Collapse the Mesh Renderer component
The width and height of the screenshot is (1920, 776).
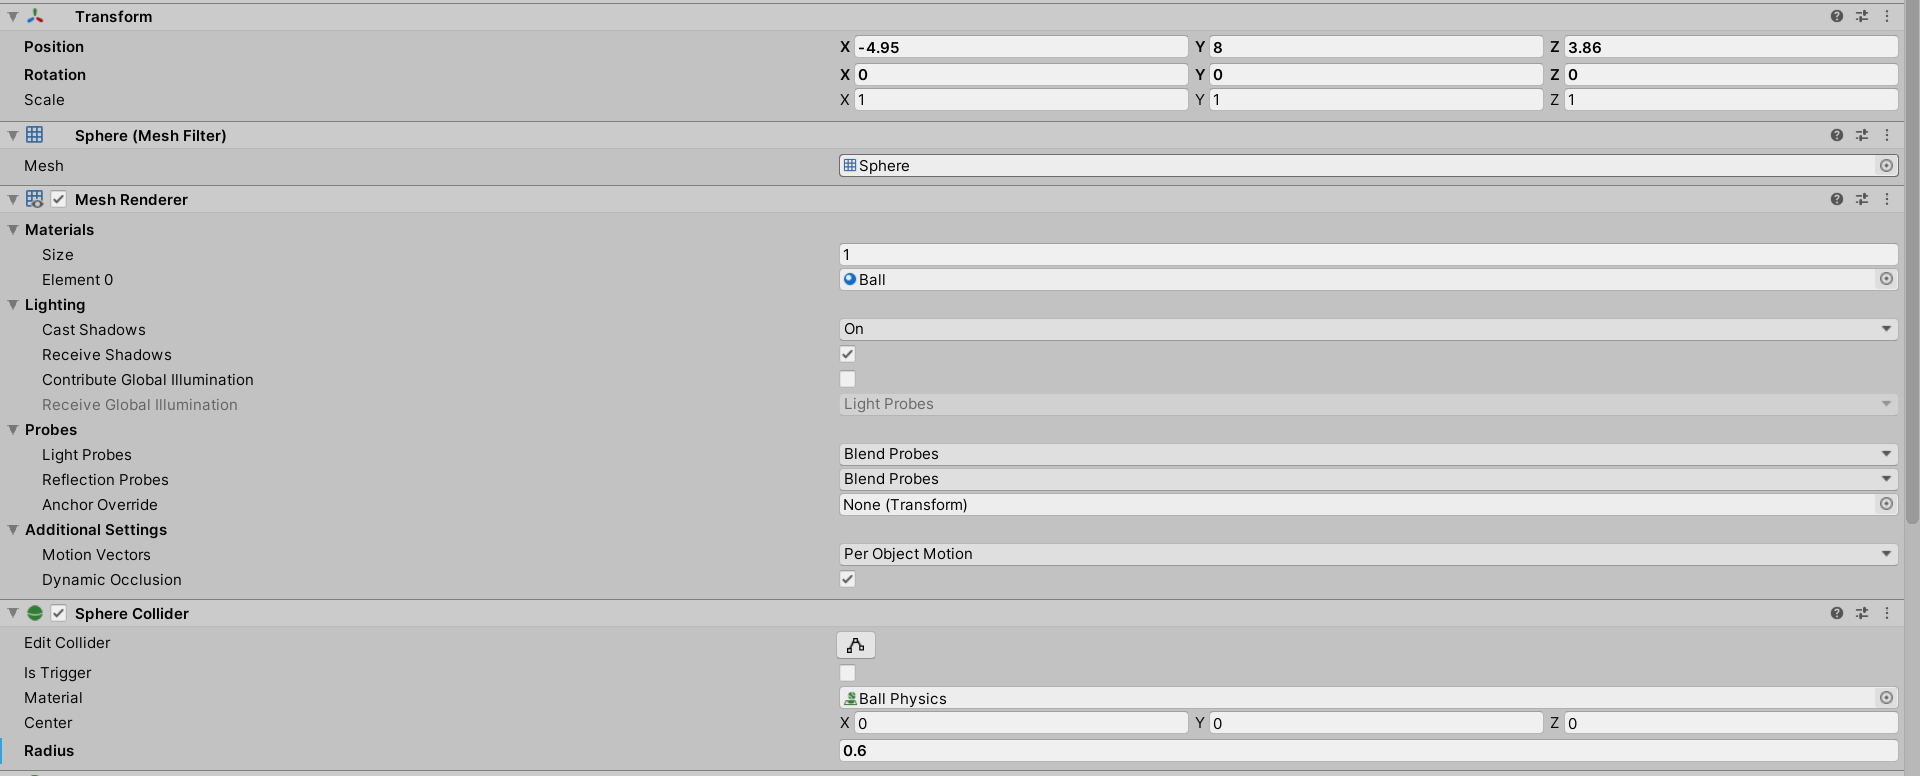(13, 199)
